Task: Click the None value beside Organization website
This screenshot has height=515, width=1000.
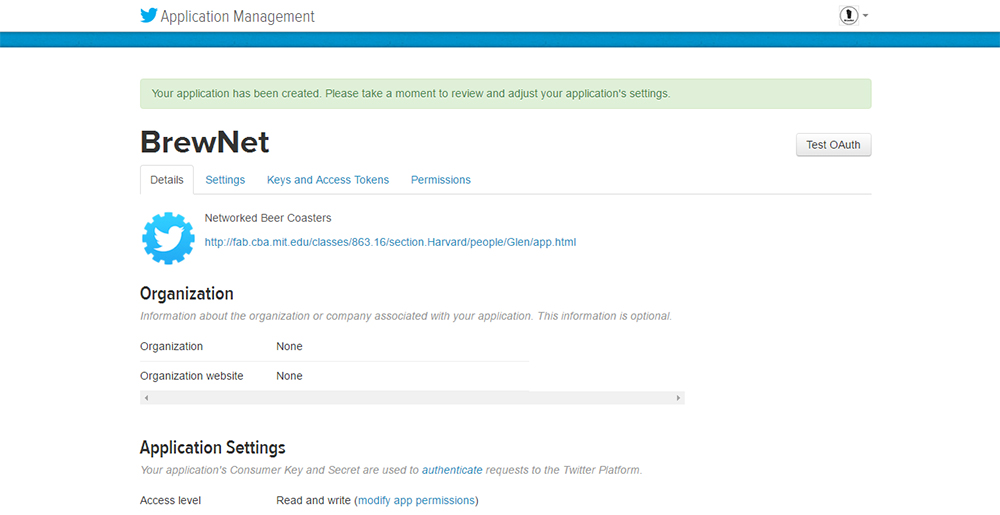Action: (290, 376)
